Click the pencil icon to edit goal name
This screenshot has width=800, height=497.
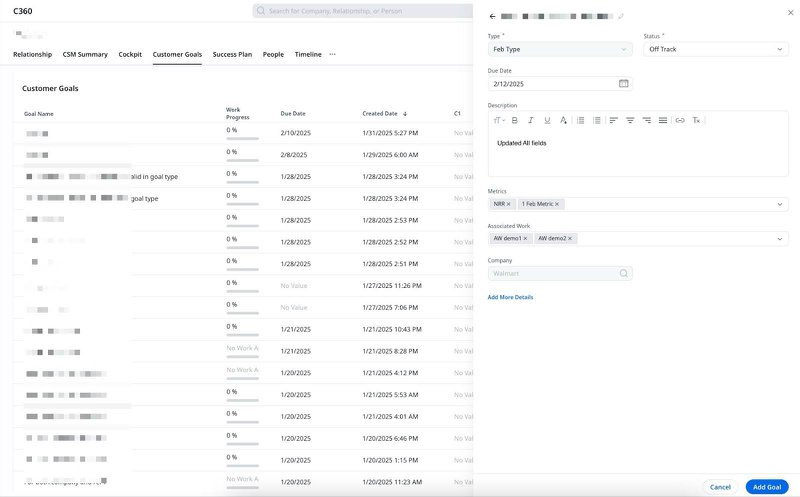[x=621, y=16]
